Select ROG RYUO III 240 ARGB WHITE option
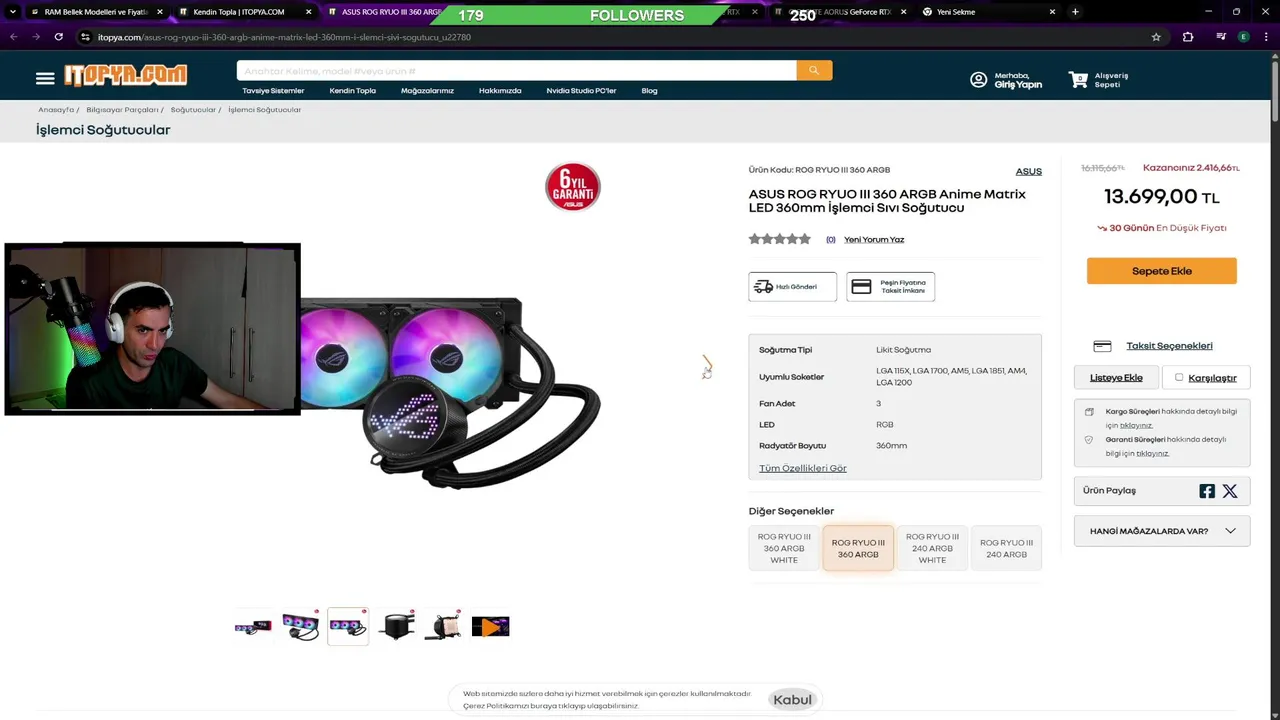 932,548
